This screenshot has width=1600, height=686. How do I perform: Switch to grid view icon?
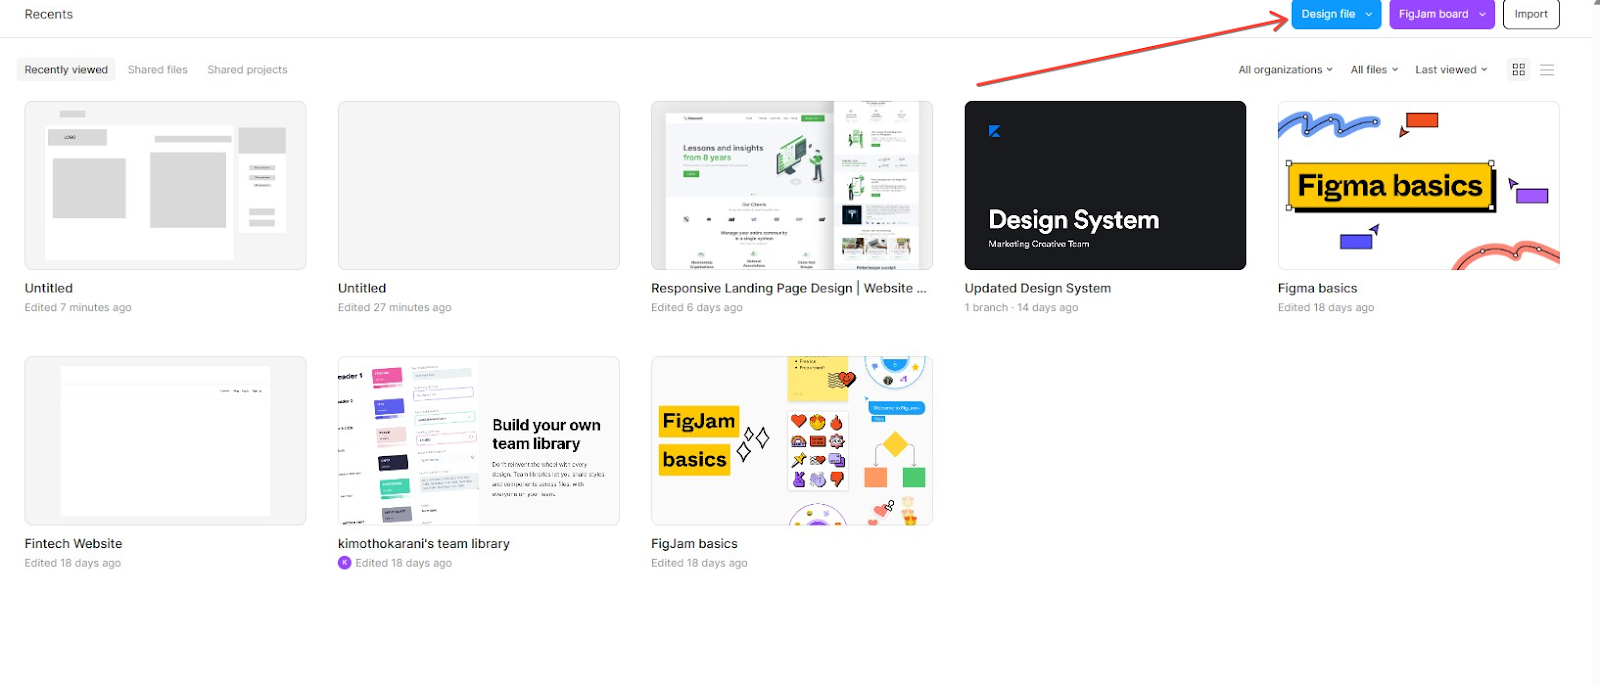click(x=1518, y=70)
